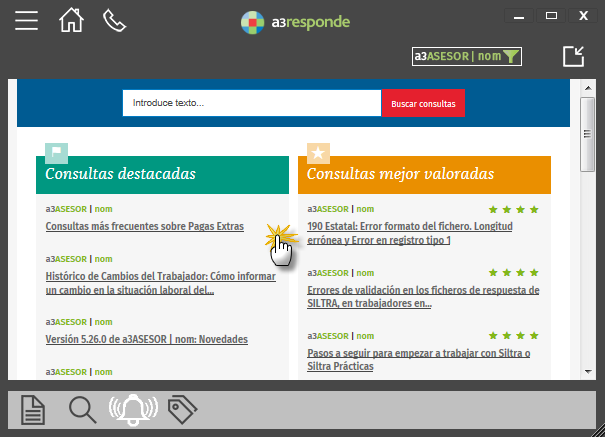The image size is (605, 437).
Task: Click a3ASESOR nom label above Pasos a seguir
Action: pos(341,336)
